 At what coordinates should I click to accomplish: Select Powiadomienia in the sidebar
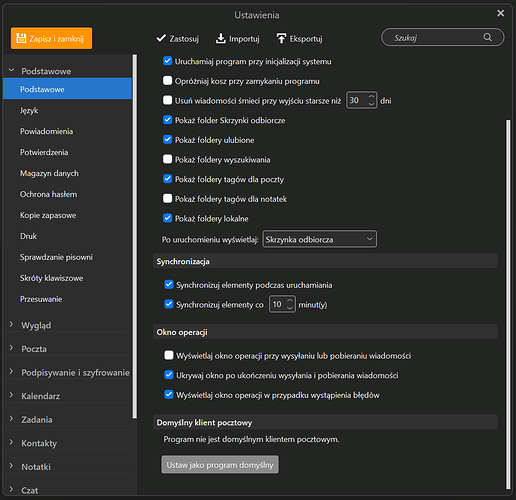46,131
